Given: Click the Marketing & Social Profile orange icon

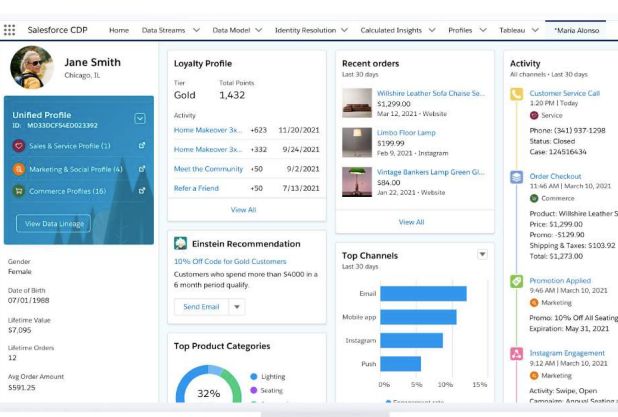Looking at the screenshot, I should 18,169.
